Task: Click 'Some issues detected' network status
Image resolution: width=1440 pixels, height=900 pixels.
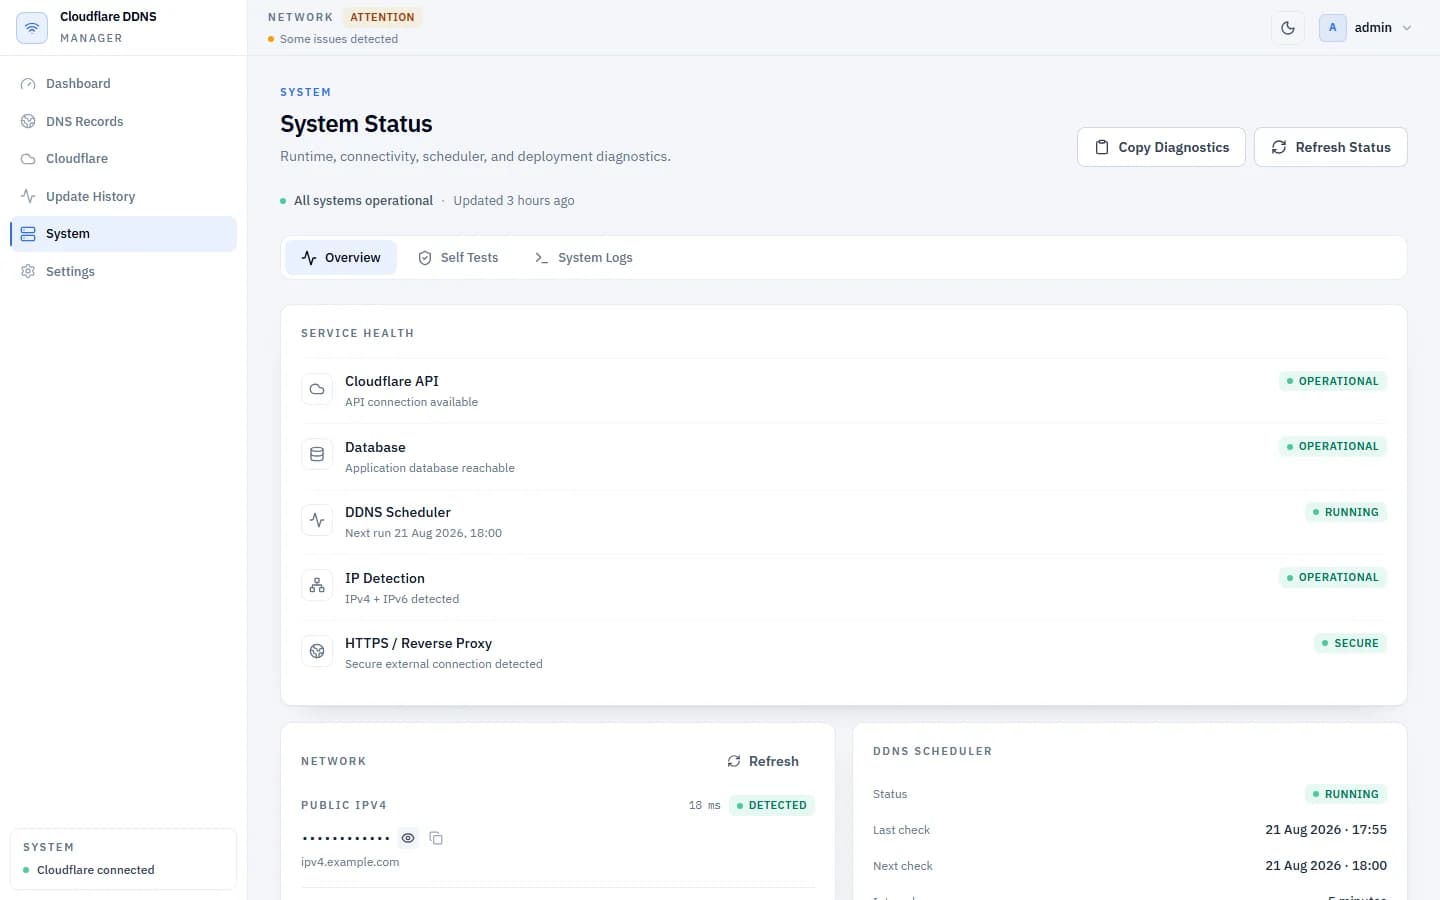Action: (339, 39)
